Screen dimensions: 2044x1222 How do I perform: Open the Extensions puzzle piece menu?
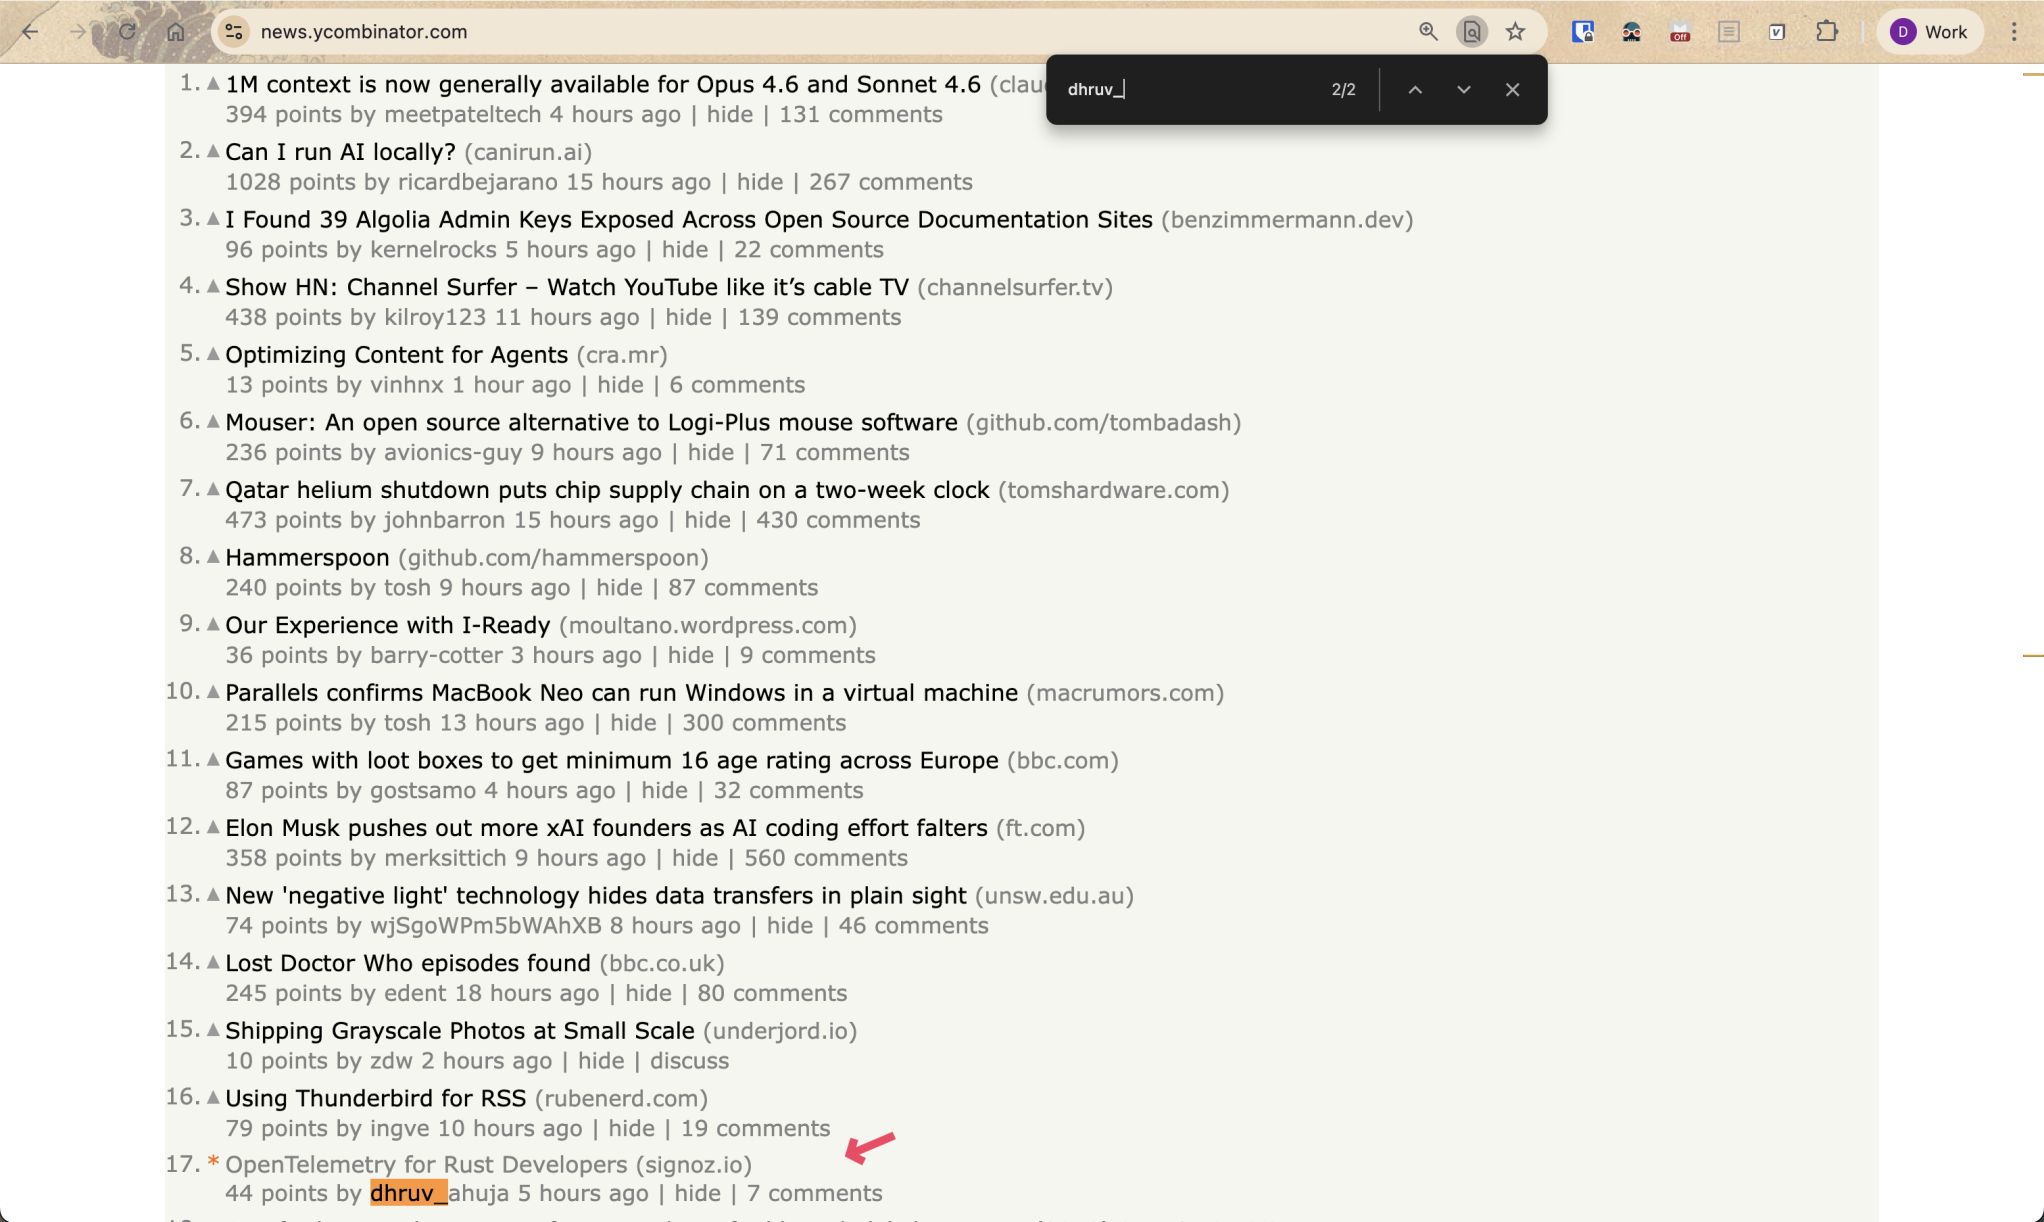1827,31
